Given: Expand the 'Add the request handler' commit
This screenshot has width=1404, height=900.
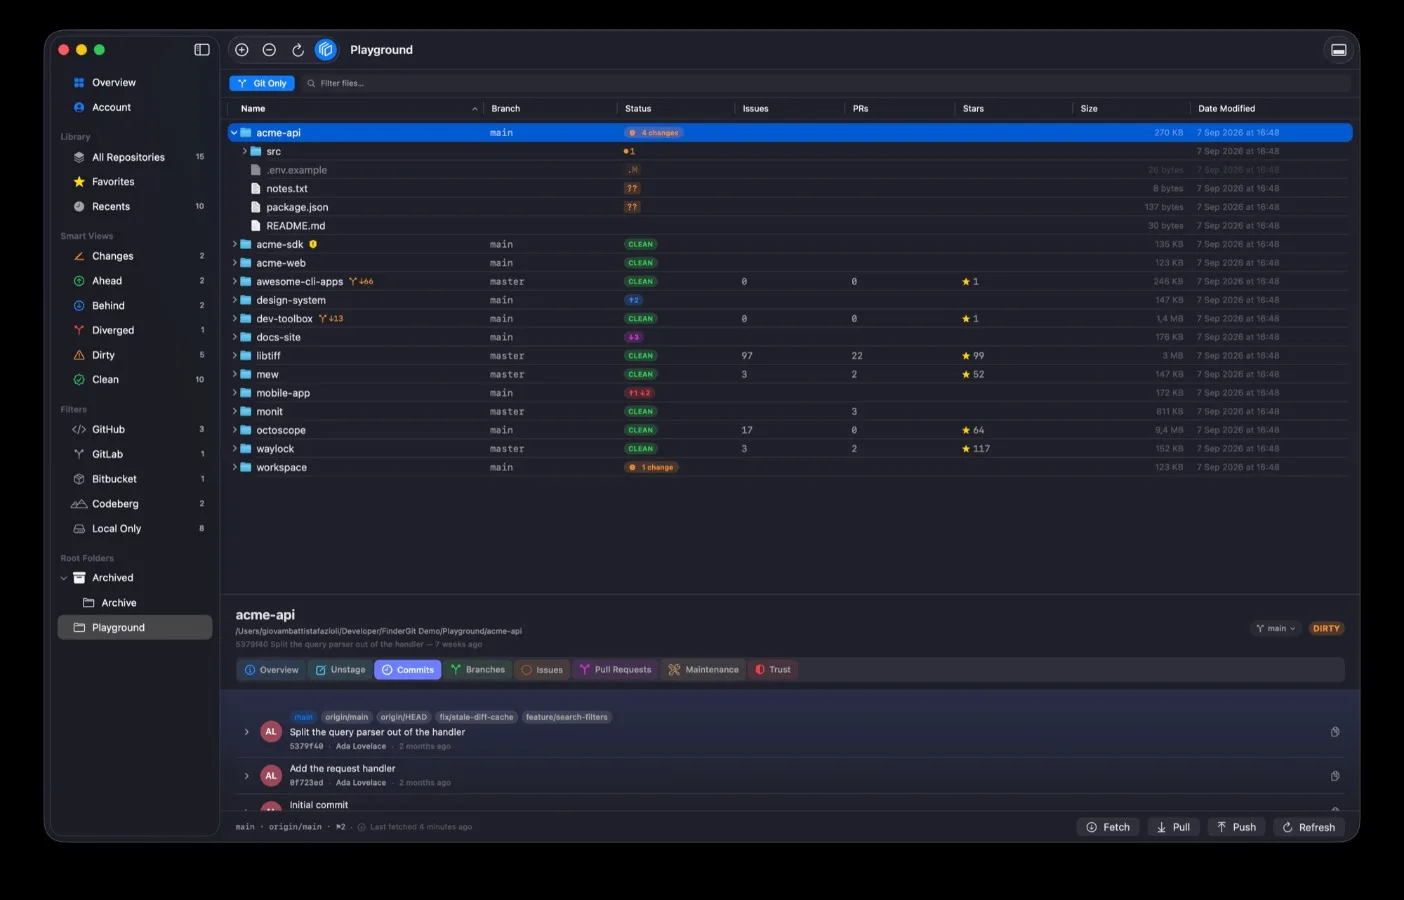Looking at the screenshot, I should tap(247, 776).
